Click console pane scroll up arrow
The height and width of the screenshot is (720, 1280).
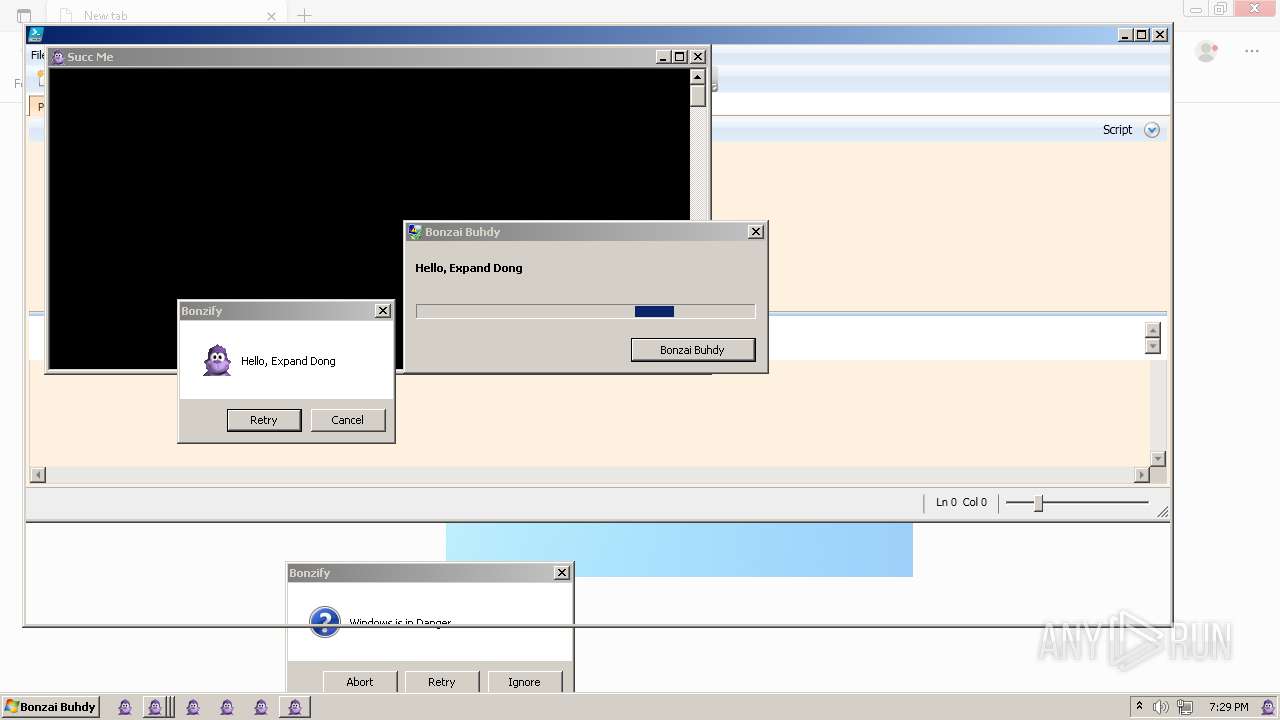click(1153, 331)
